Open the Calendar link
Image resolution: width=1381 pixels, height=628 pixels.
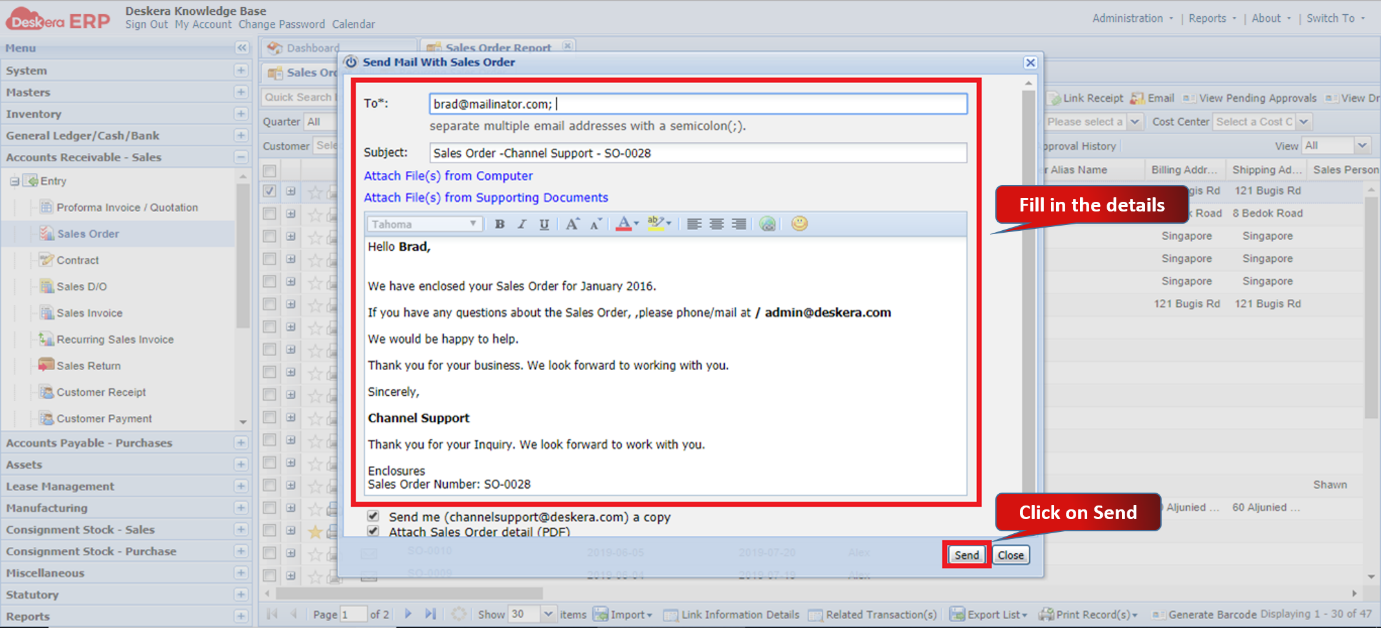354,24
